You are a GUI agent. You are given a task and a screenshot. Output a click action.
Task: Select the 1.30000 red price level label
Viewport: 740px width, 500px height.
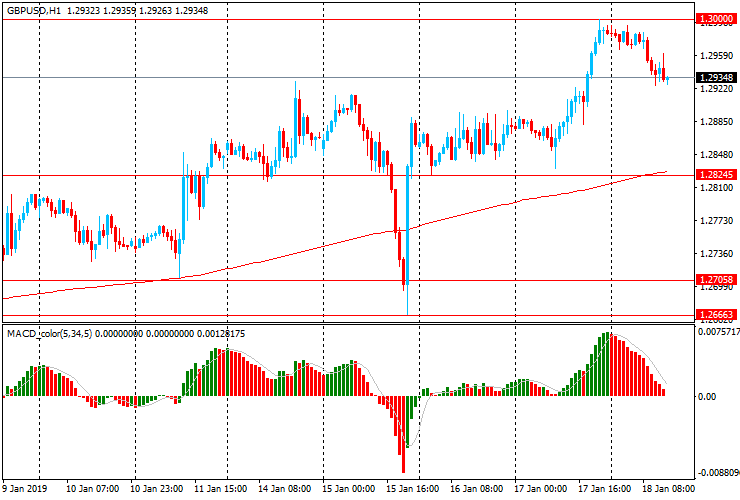tap(716, 19)
